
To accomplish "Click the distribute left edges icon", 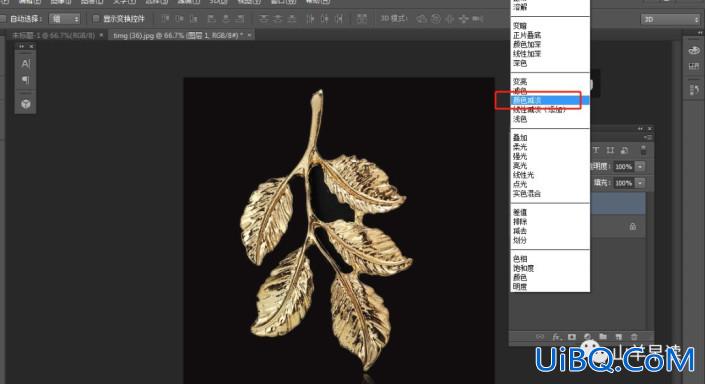I will pyautogui.click(x=310, y=19).
